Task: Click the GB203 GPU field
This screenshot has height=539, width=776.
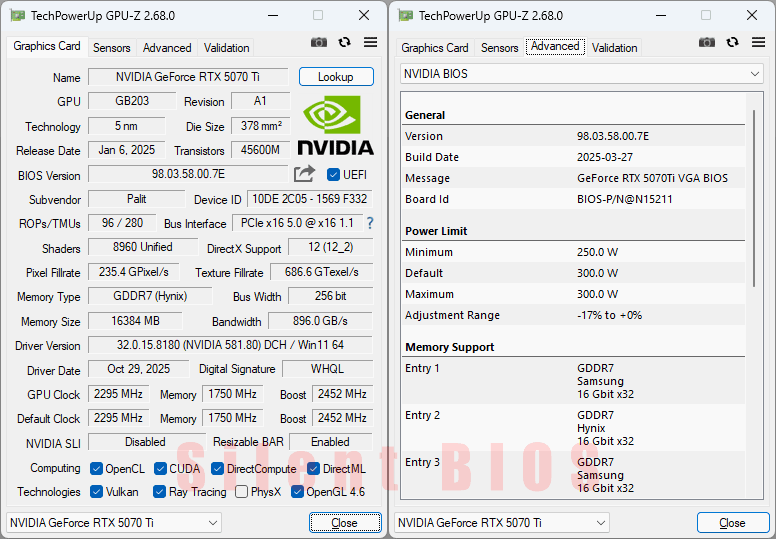Action: 132,101
